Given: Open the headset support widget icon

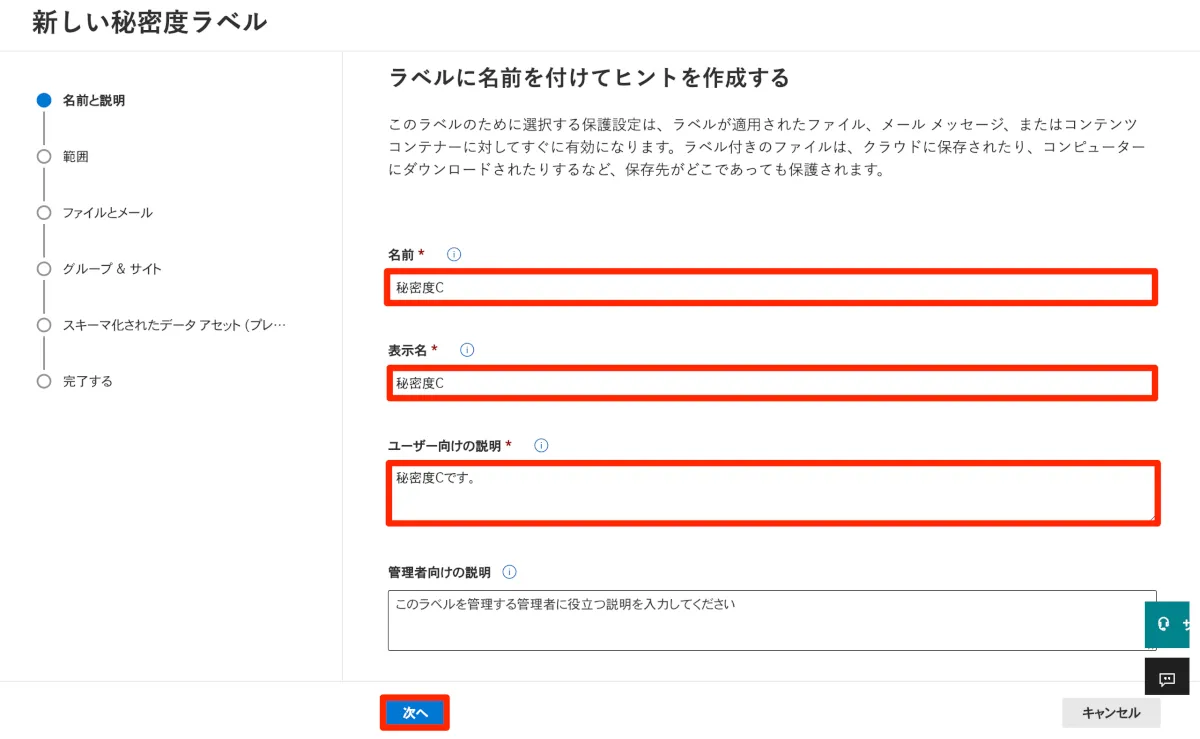Looking at the screenshot, I should [x=1164, y=624].
